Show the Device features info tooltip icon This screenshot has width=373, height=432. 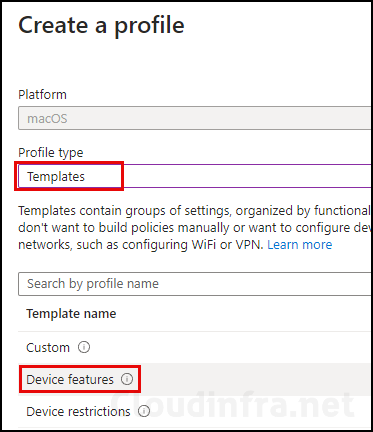click(127, 379)
